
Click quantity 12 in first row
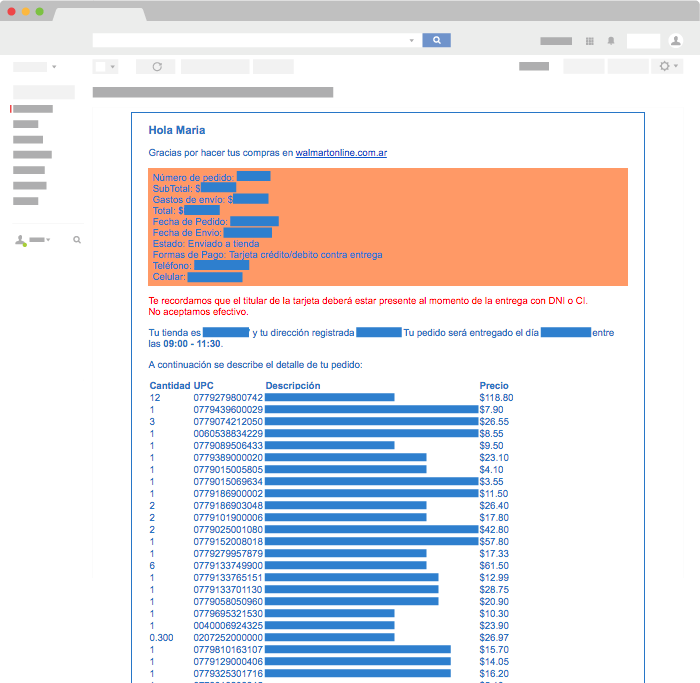154,398
